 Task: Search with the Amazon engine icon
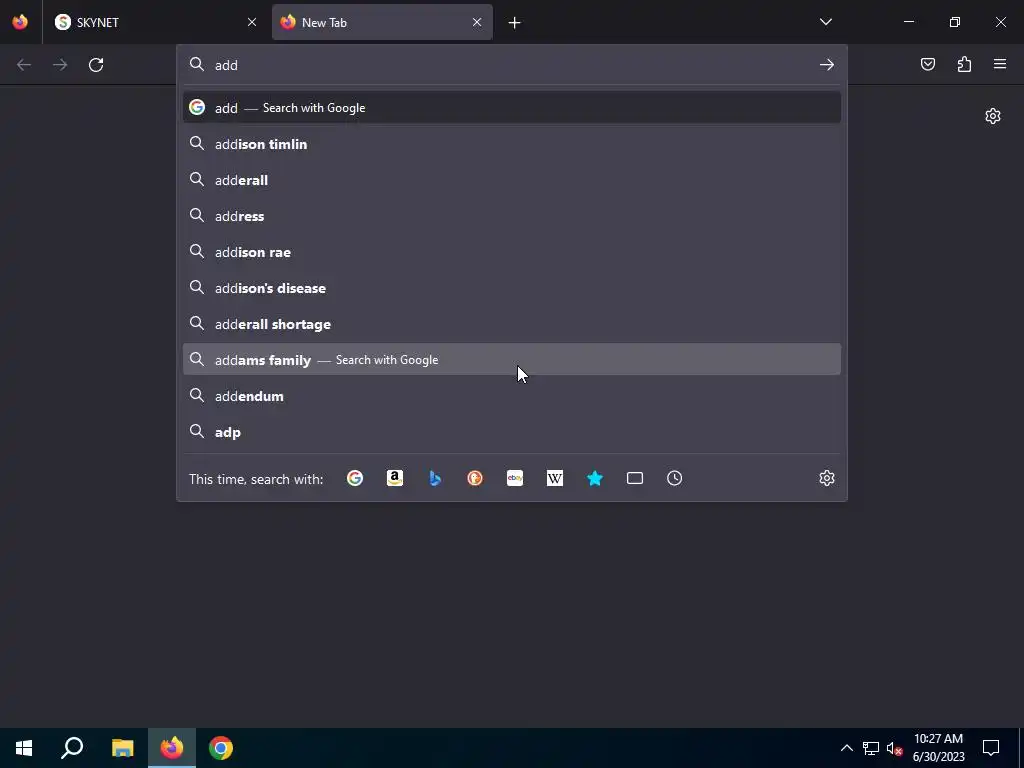click(394, 478)
